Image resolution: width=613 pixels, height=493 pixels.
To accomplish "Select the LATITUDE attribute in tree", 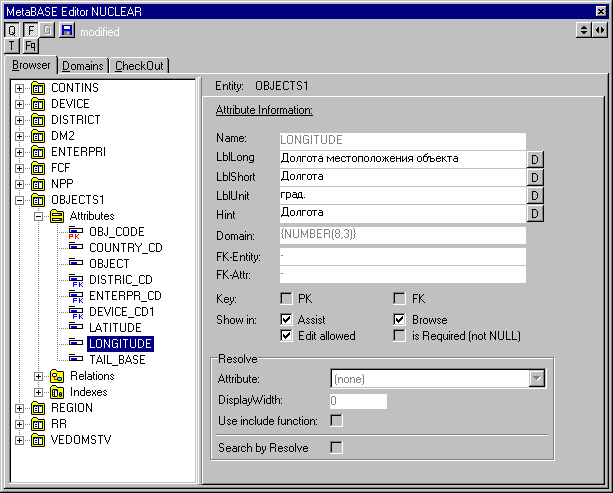I will [x=115, y=328].
